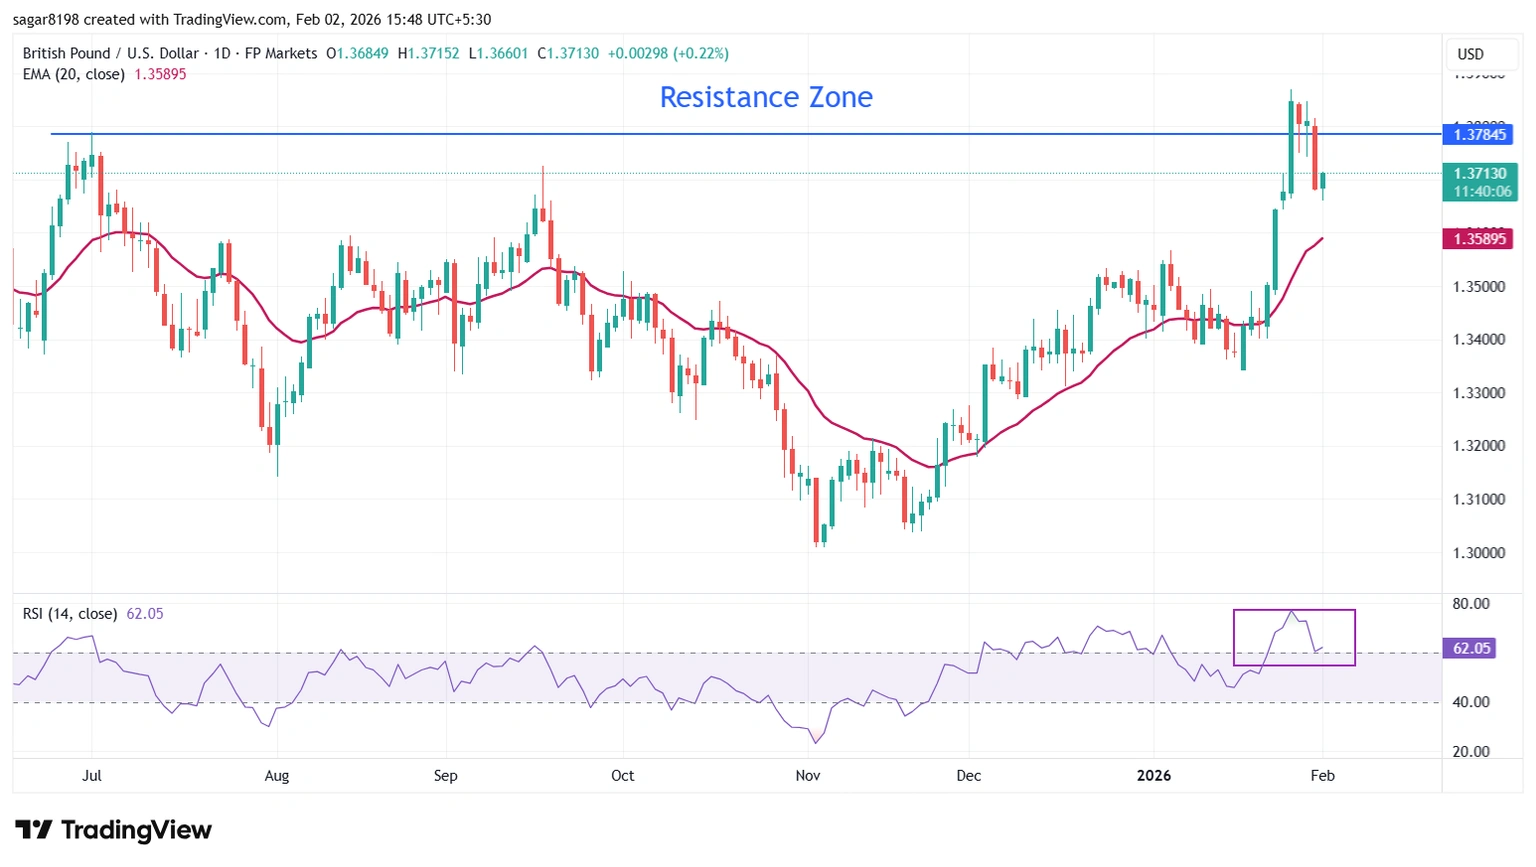Open the USD currency selector
Viewport: 1536px width, 867px height.
click(1470, 54)
